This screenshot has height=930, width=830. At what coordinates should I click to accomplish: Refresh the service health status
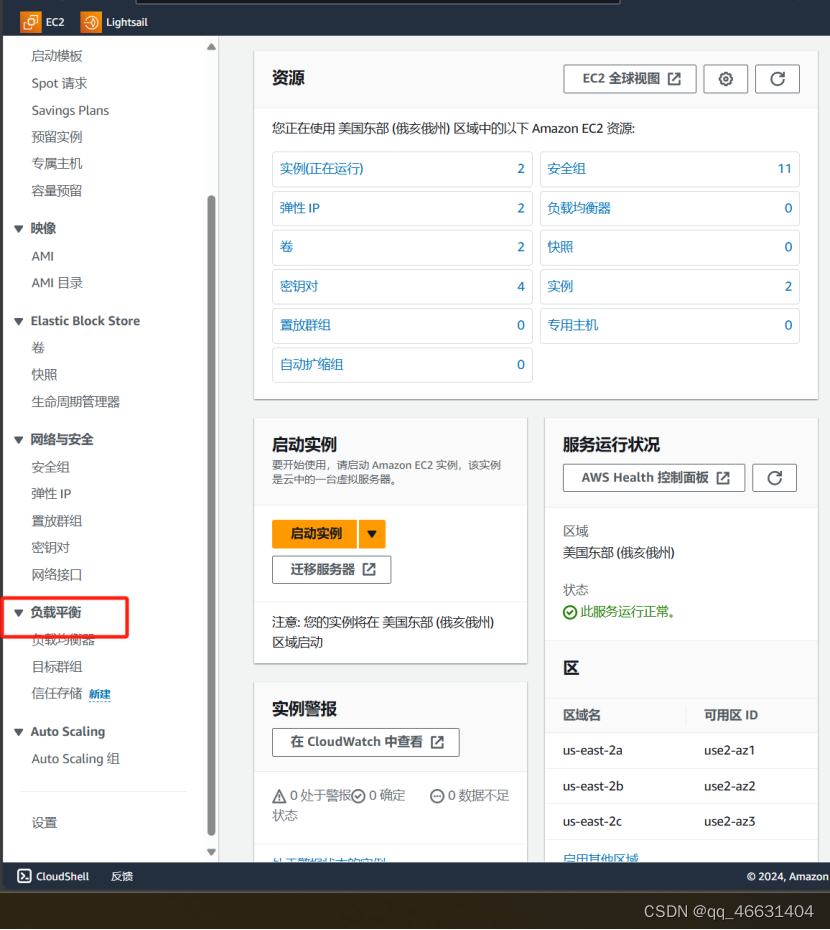[x=774, y=477]
